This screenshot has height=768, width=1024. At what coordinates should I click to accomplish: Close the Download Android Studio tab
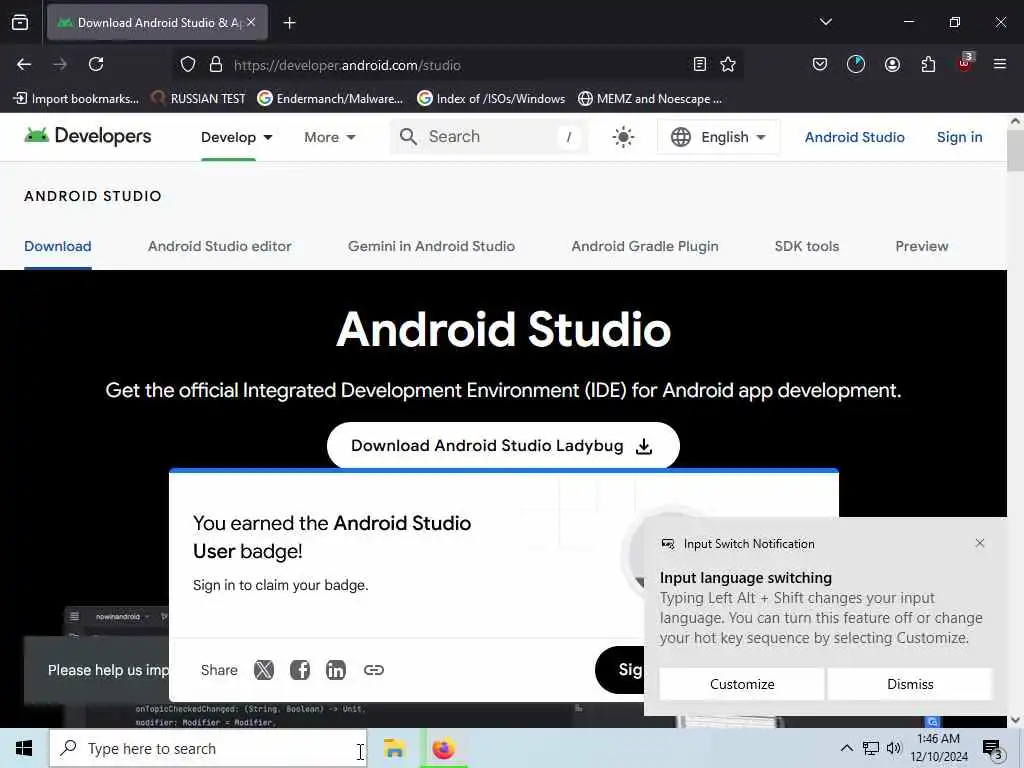pos(251,22)
